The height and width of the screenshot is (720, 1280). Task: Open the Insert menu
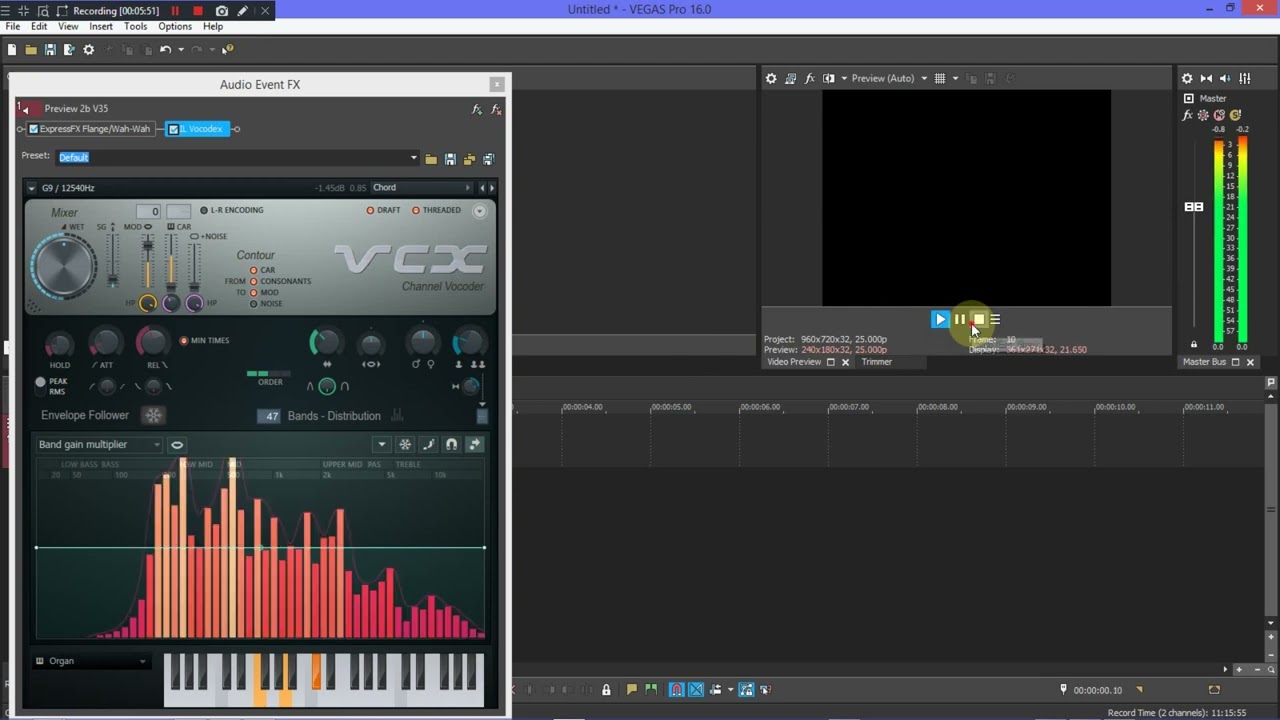pyautogui.click(x=101, y=27)
